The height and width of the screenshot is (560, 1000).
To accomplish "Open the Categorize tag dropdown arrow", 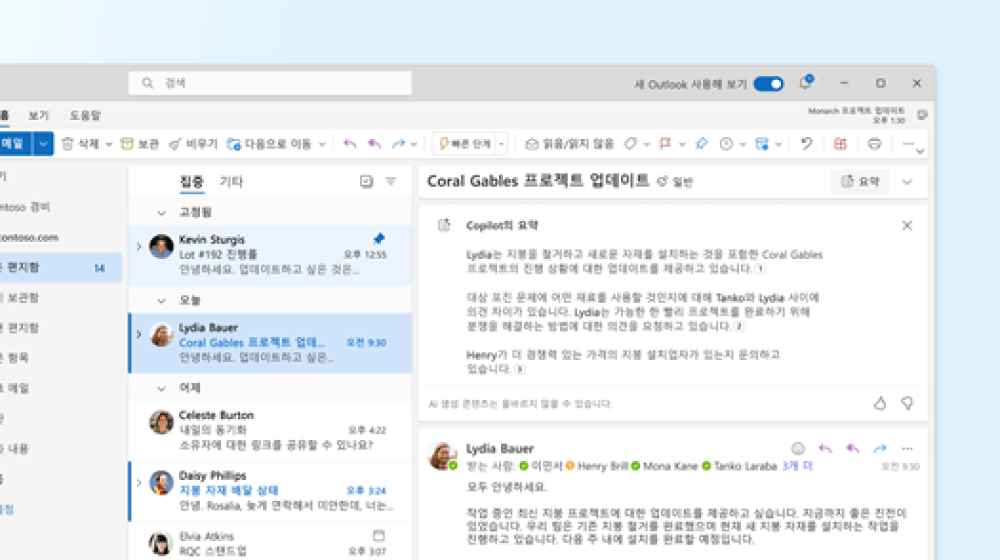I will (x=646, y=144).
